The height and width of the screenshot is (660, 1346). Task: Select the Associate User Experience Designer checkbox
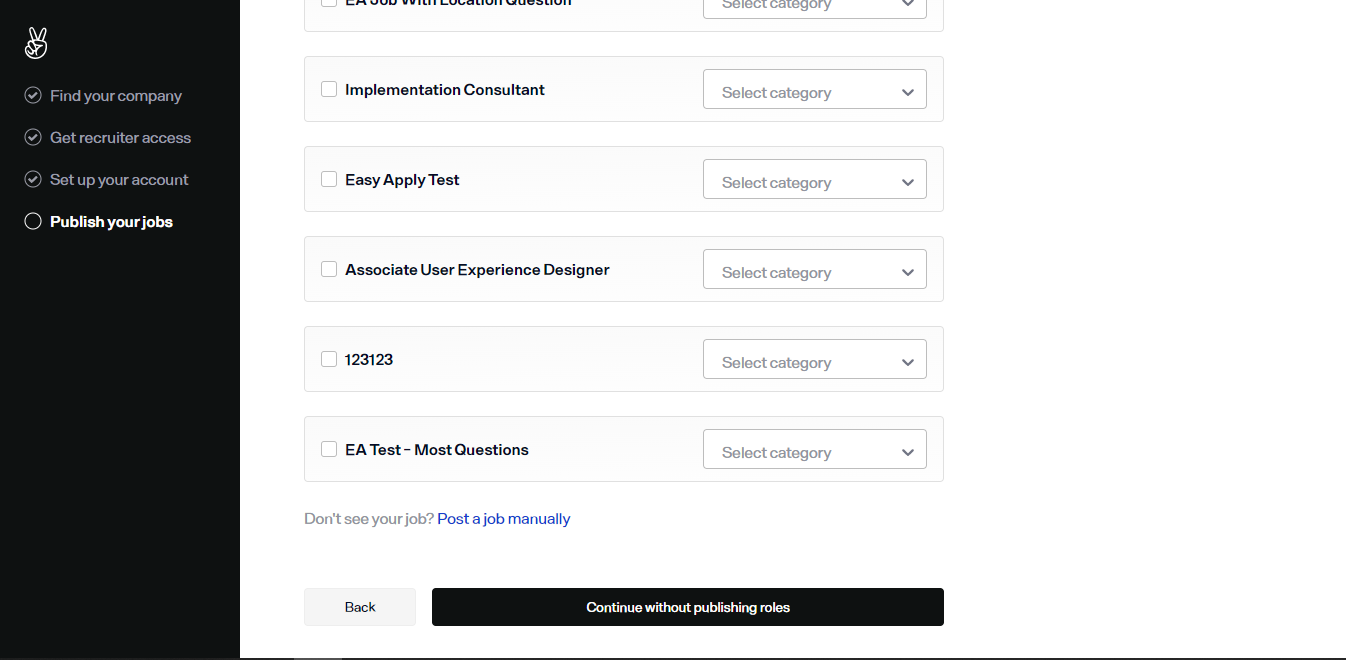pos(329,269)
